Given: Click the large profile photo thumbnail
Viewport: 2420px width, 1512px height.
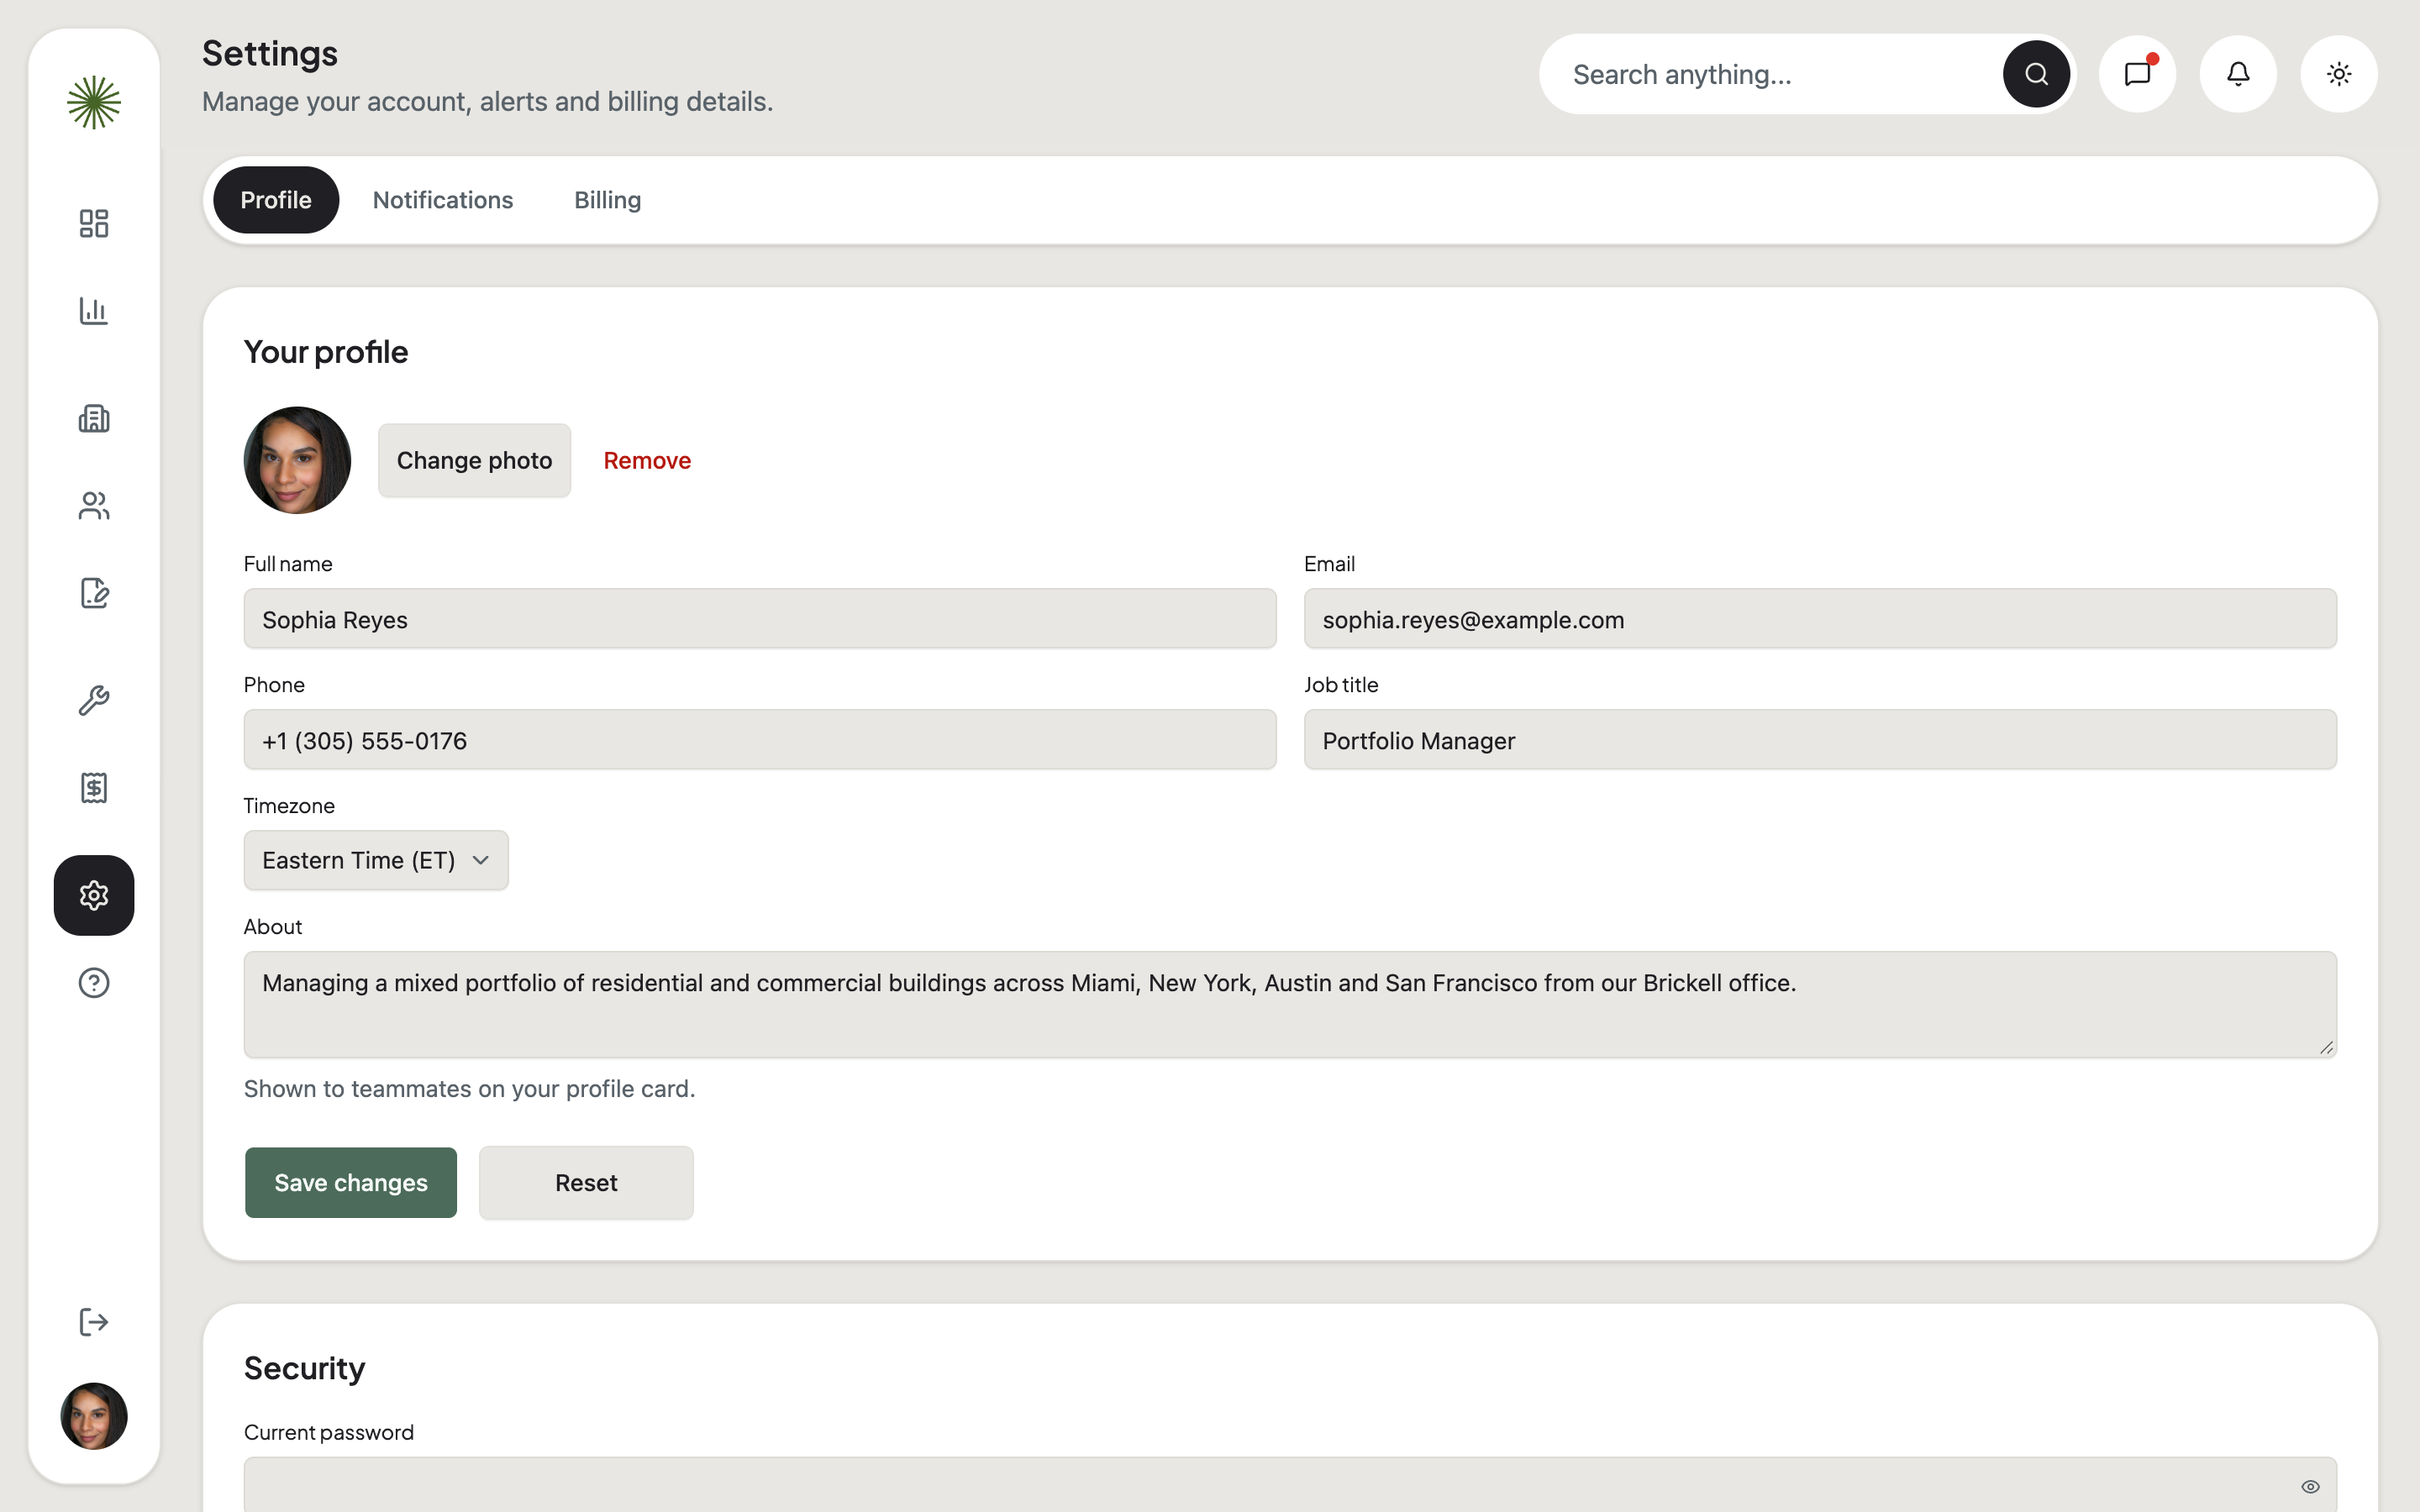Looking at the screenshot, I should point(297,460).
